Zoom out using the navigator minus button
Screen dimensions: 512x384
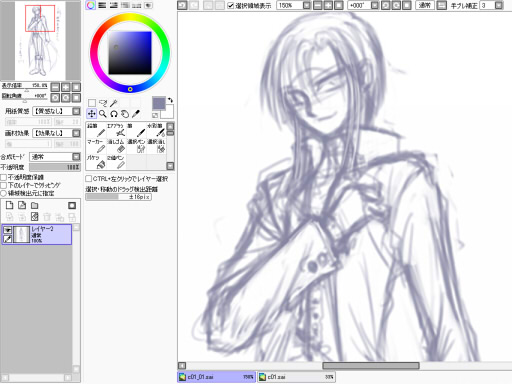pyautogui.click(x=55, y=87)
